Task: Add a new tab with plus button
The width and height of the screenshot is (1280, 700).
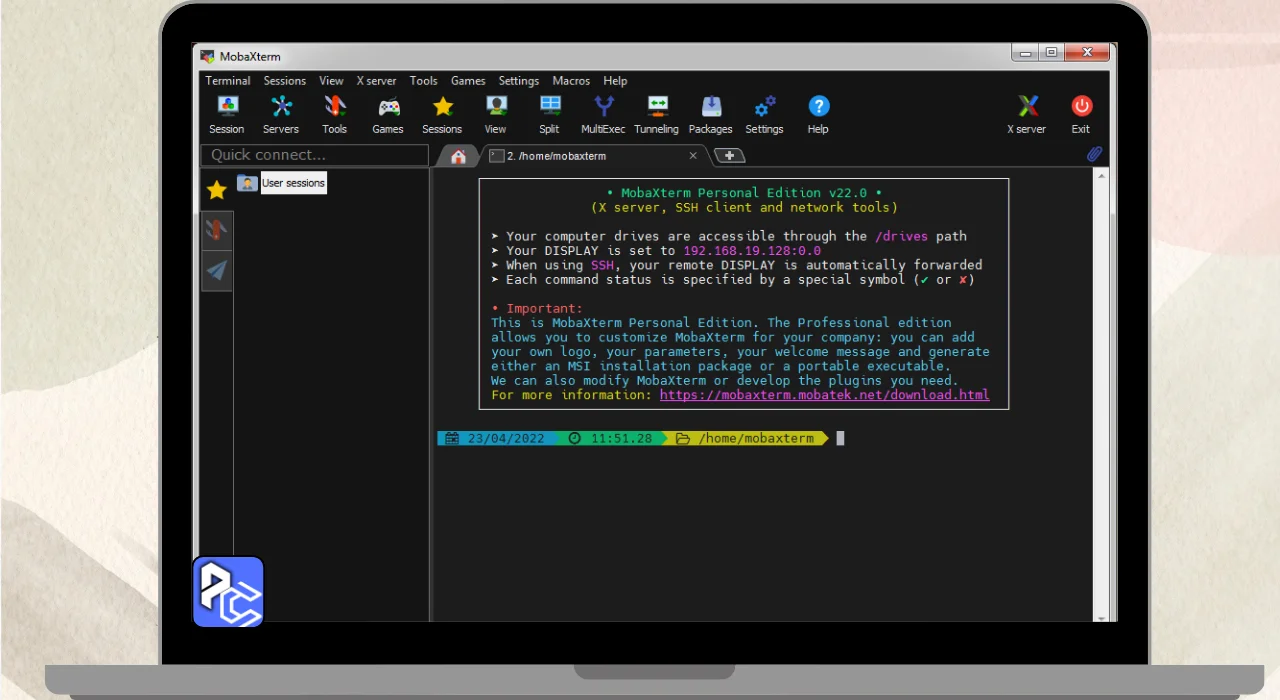Action: [729, 156]
